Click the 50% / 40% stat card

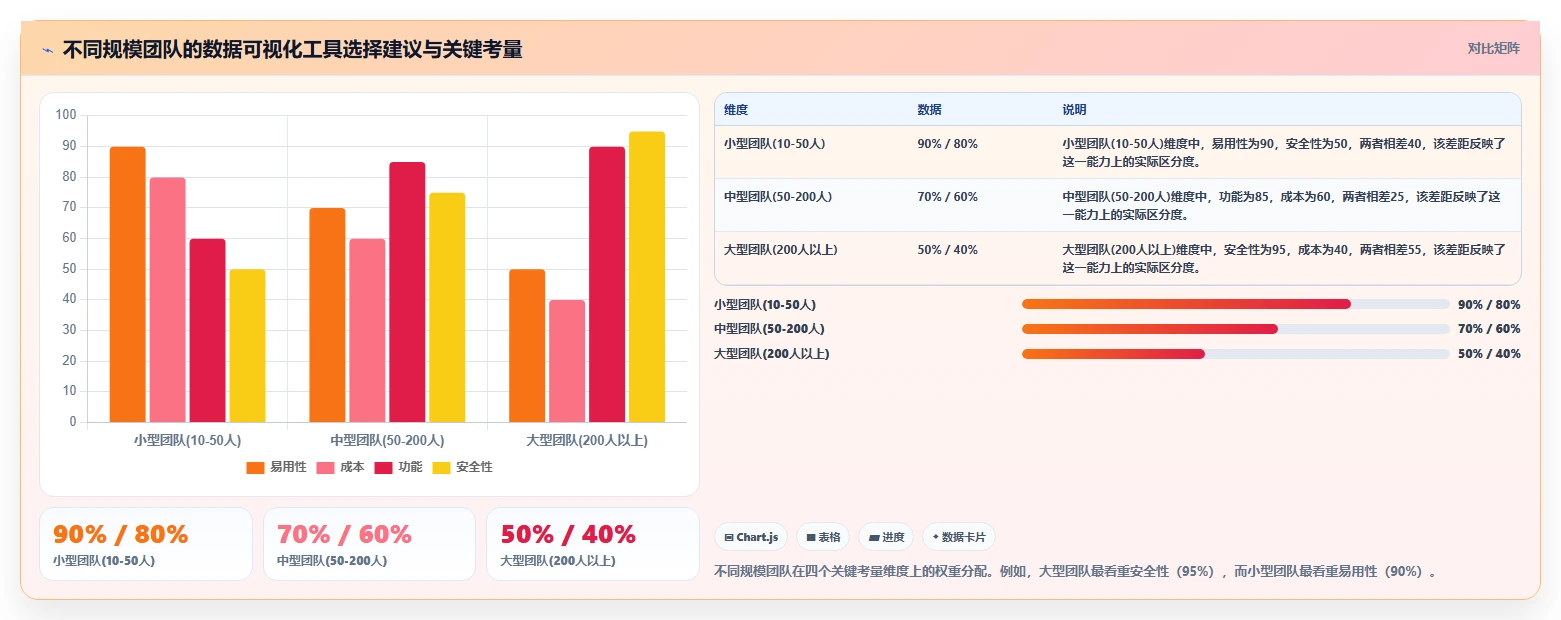[x=593, y=544]
